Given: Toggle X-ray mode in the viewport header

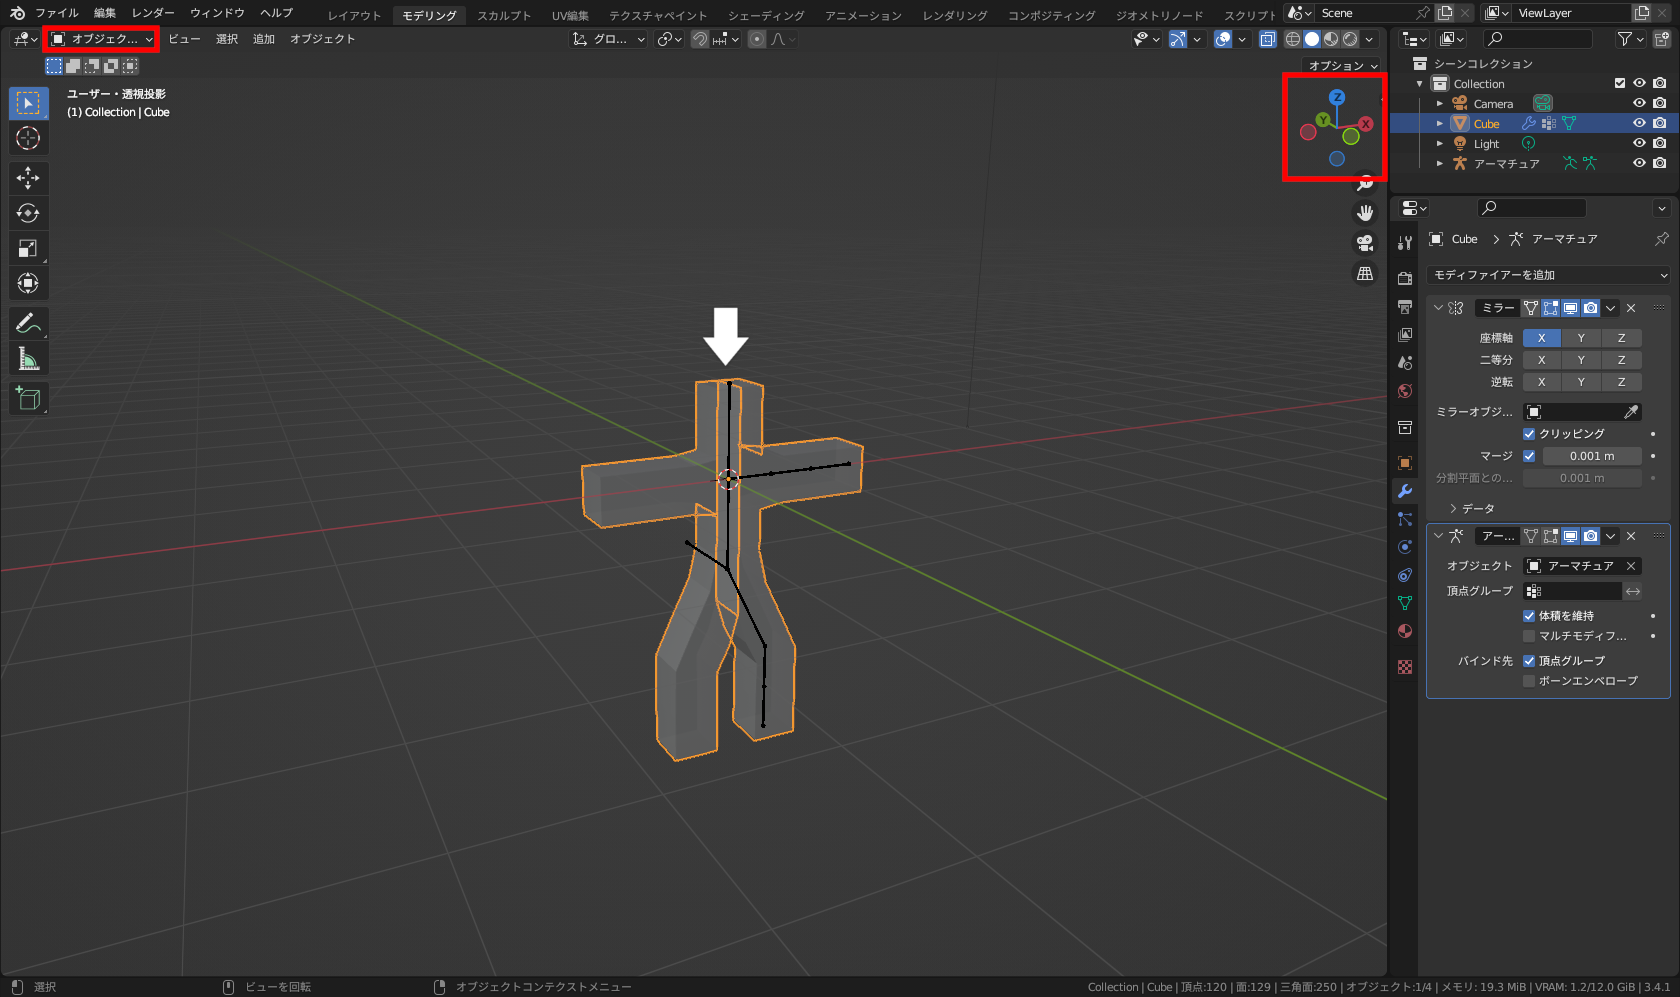Looking at the screenshot, I should 1268,39.
